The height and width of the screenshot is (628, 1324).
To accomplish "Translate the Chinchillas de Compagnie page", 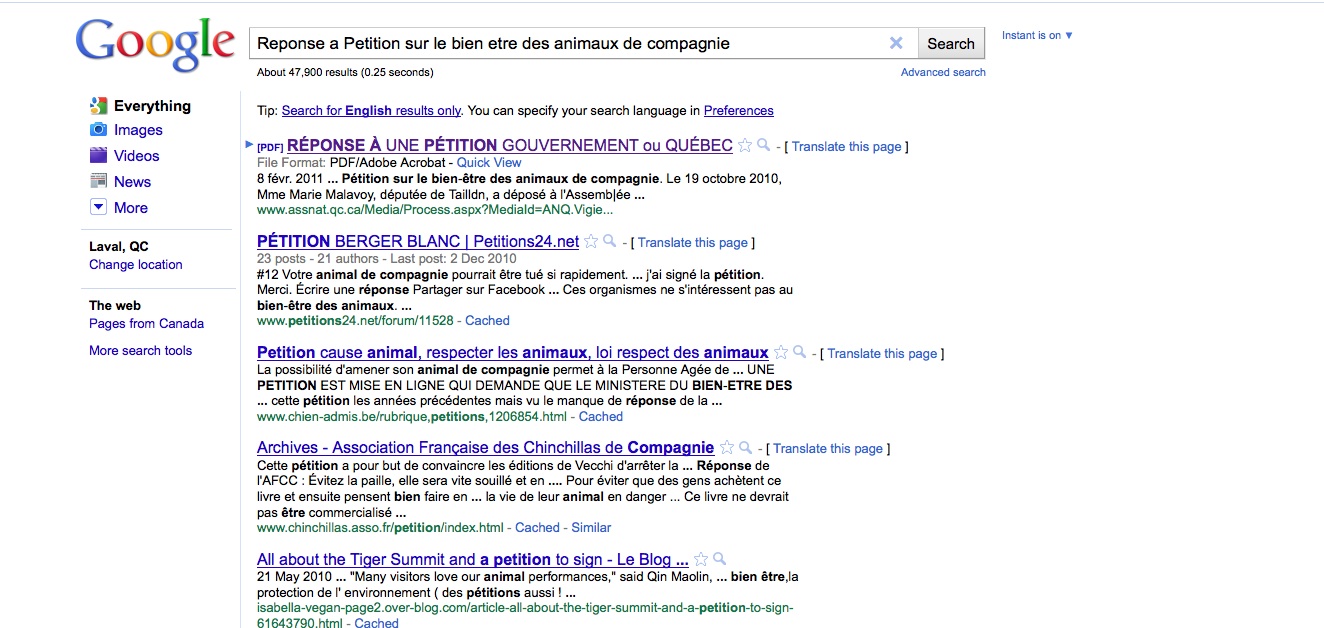I will pos(828,449).
